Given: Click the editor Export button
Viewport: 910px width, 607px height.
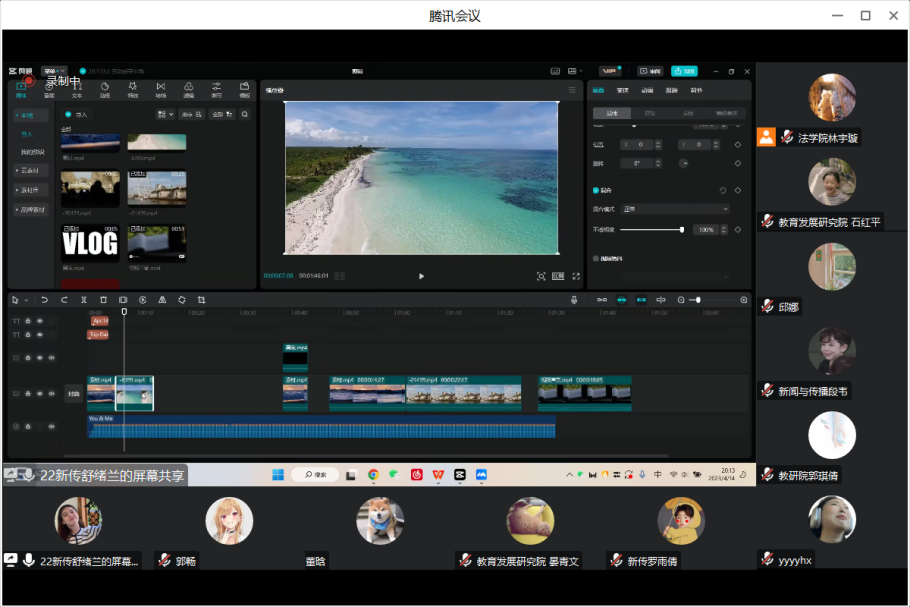Looking at the screenshot, I should point(684,71).
